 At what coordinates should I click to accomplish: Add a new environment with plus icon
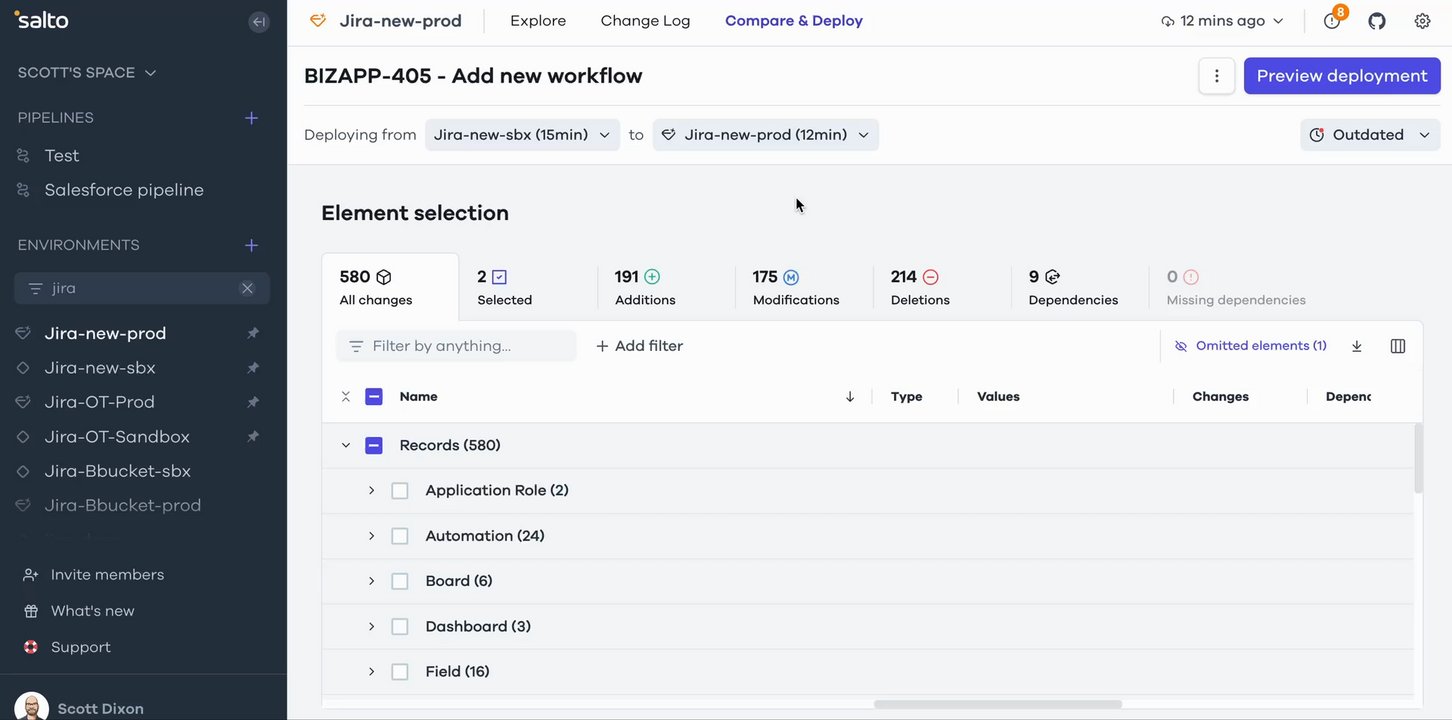[252, 245]
